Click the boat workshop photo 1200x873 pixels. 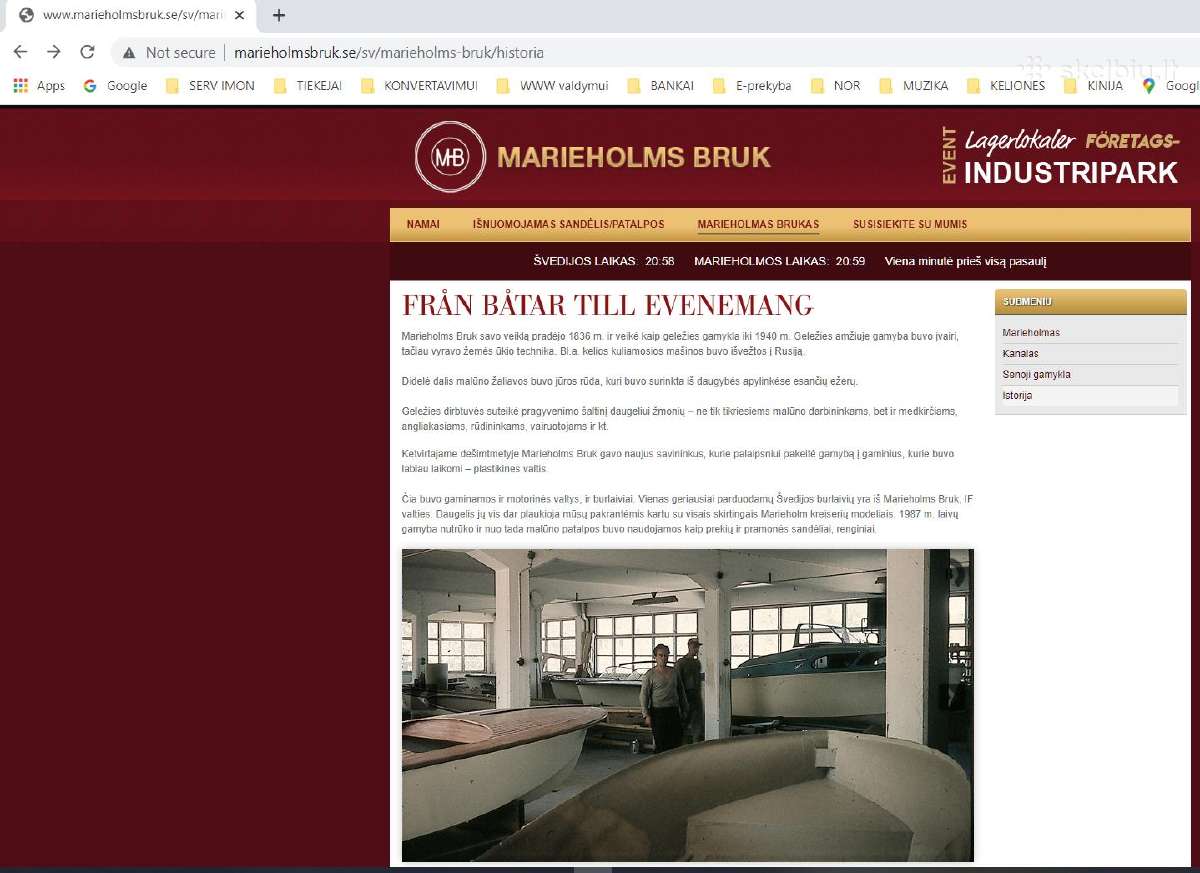[687, 705]
